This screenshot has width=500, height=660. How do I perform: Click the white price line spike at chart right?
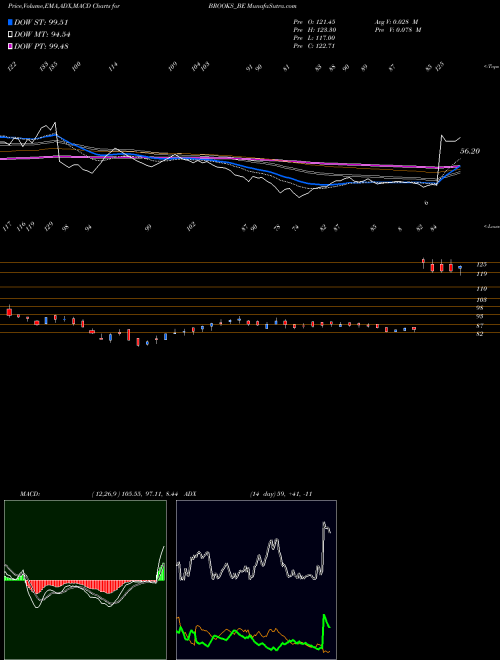pyautogui.click(x=441, y=136)
